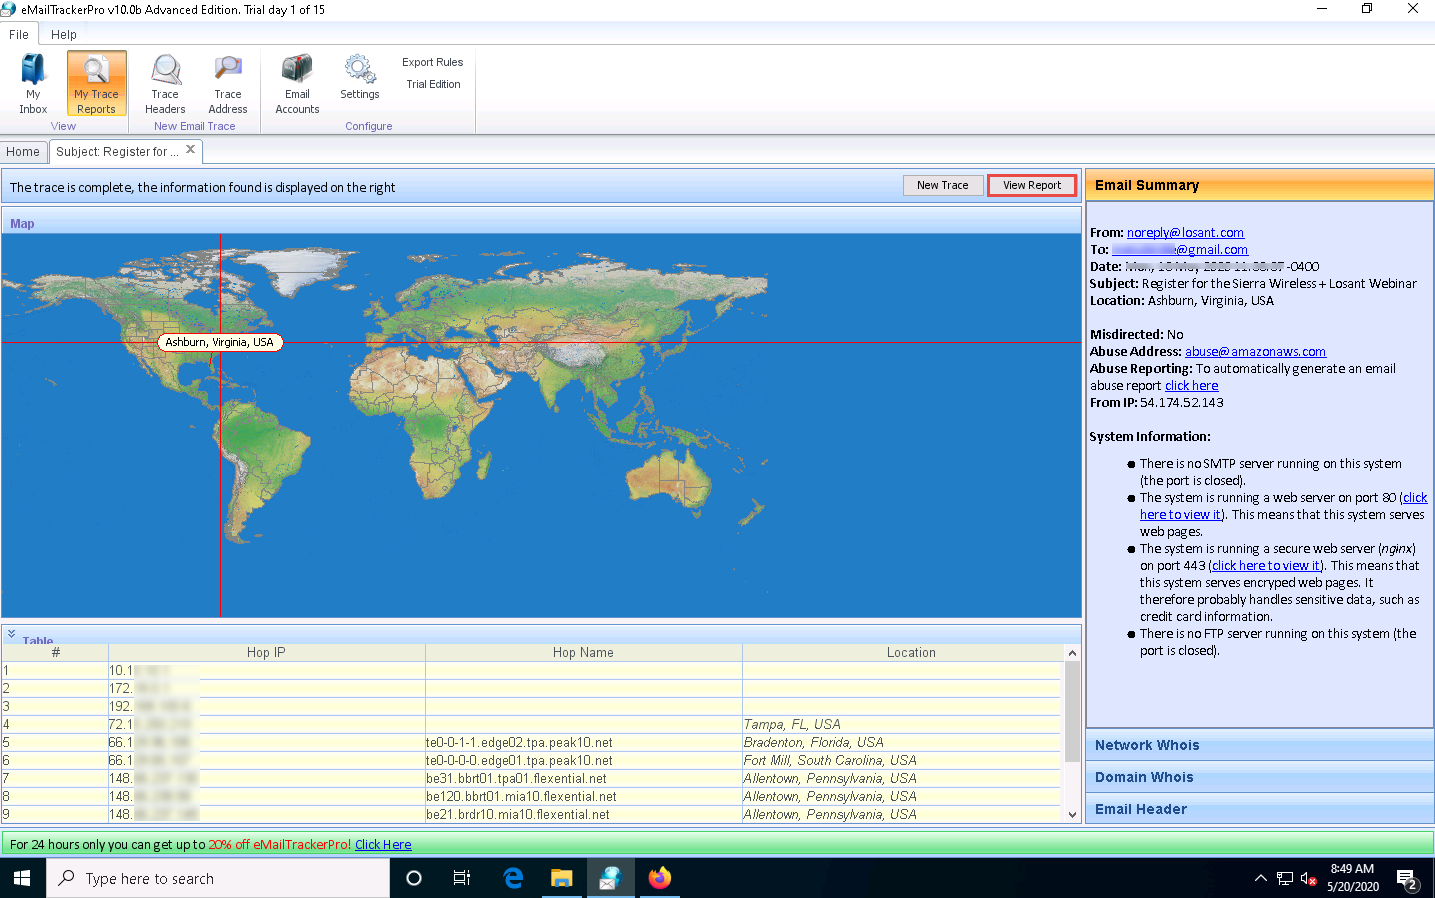The image size is (1435, 898).
Task: Open the Help menu
Action: 64,34
